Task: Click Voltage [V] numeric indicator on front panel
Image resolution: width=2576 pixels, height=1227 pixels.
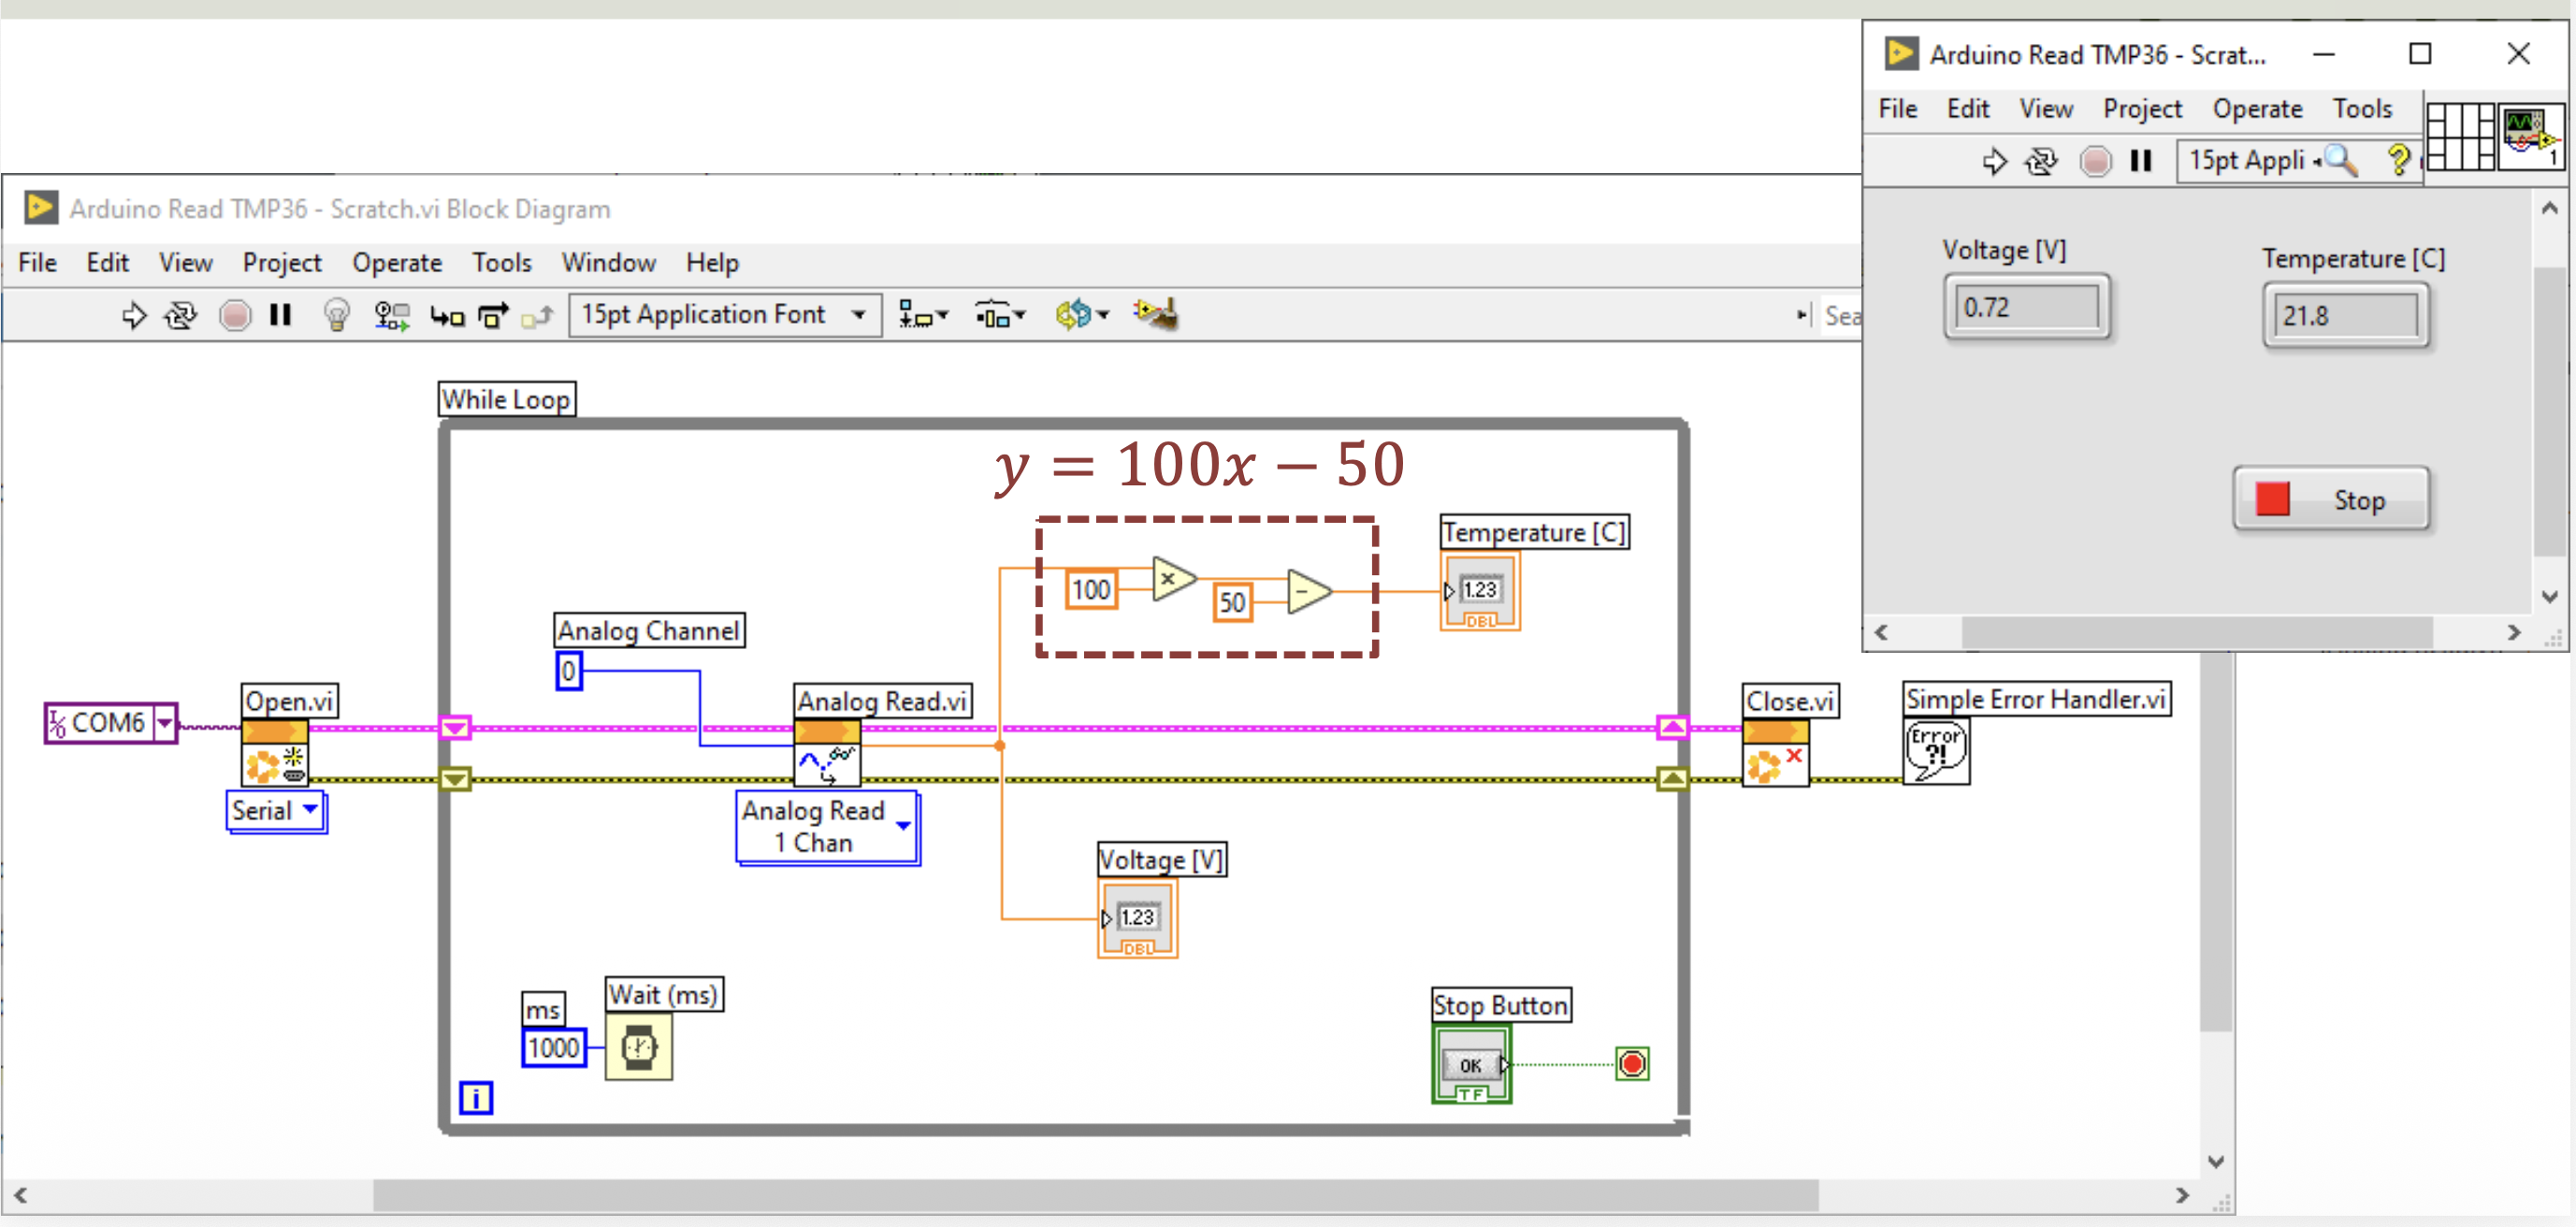Action: [2027, 307]
